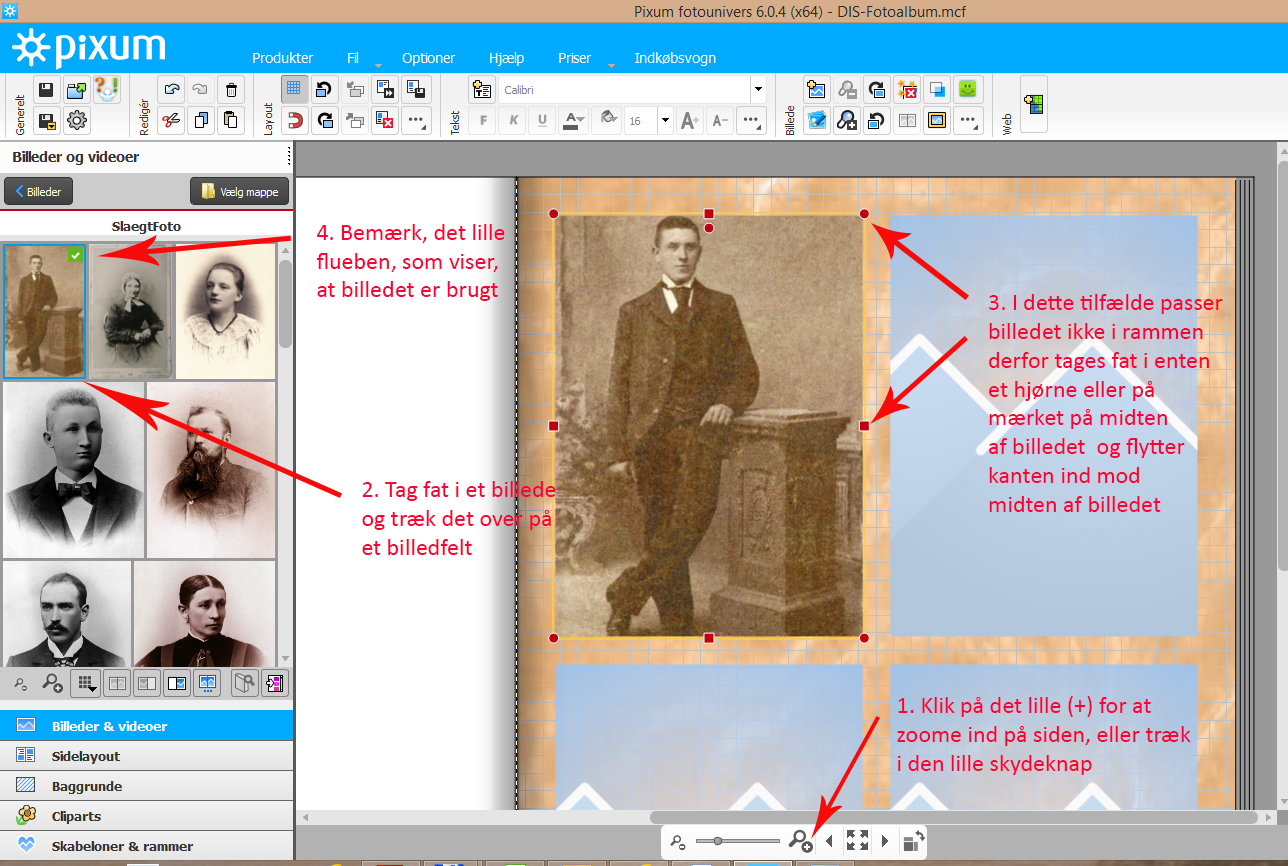Click the paste clipboard icon
The height and width of the screenshot is (866, 1288).
pyautogui.click(x=231, y=121)
